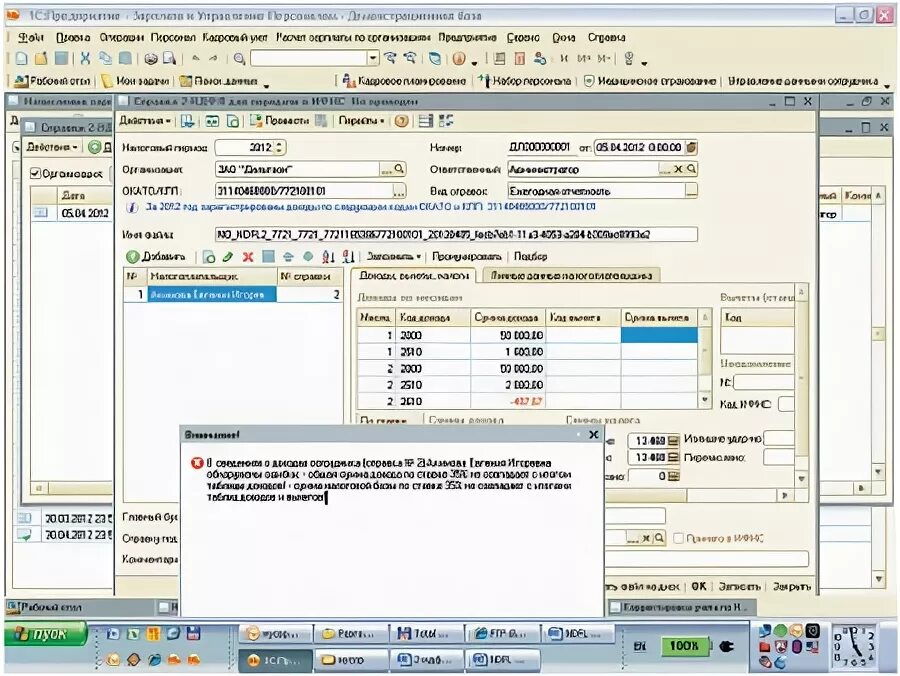Click the Набор персонала panel button
This screenshot has height=676, width=900.
tap(525, 81)
